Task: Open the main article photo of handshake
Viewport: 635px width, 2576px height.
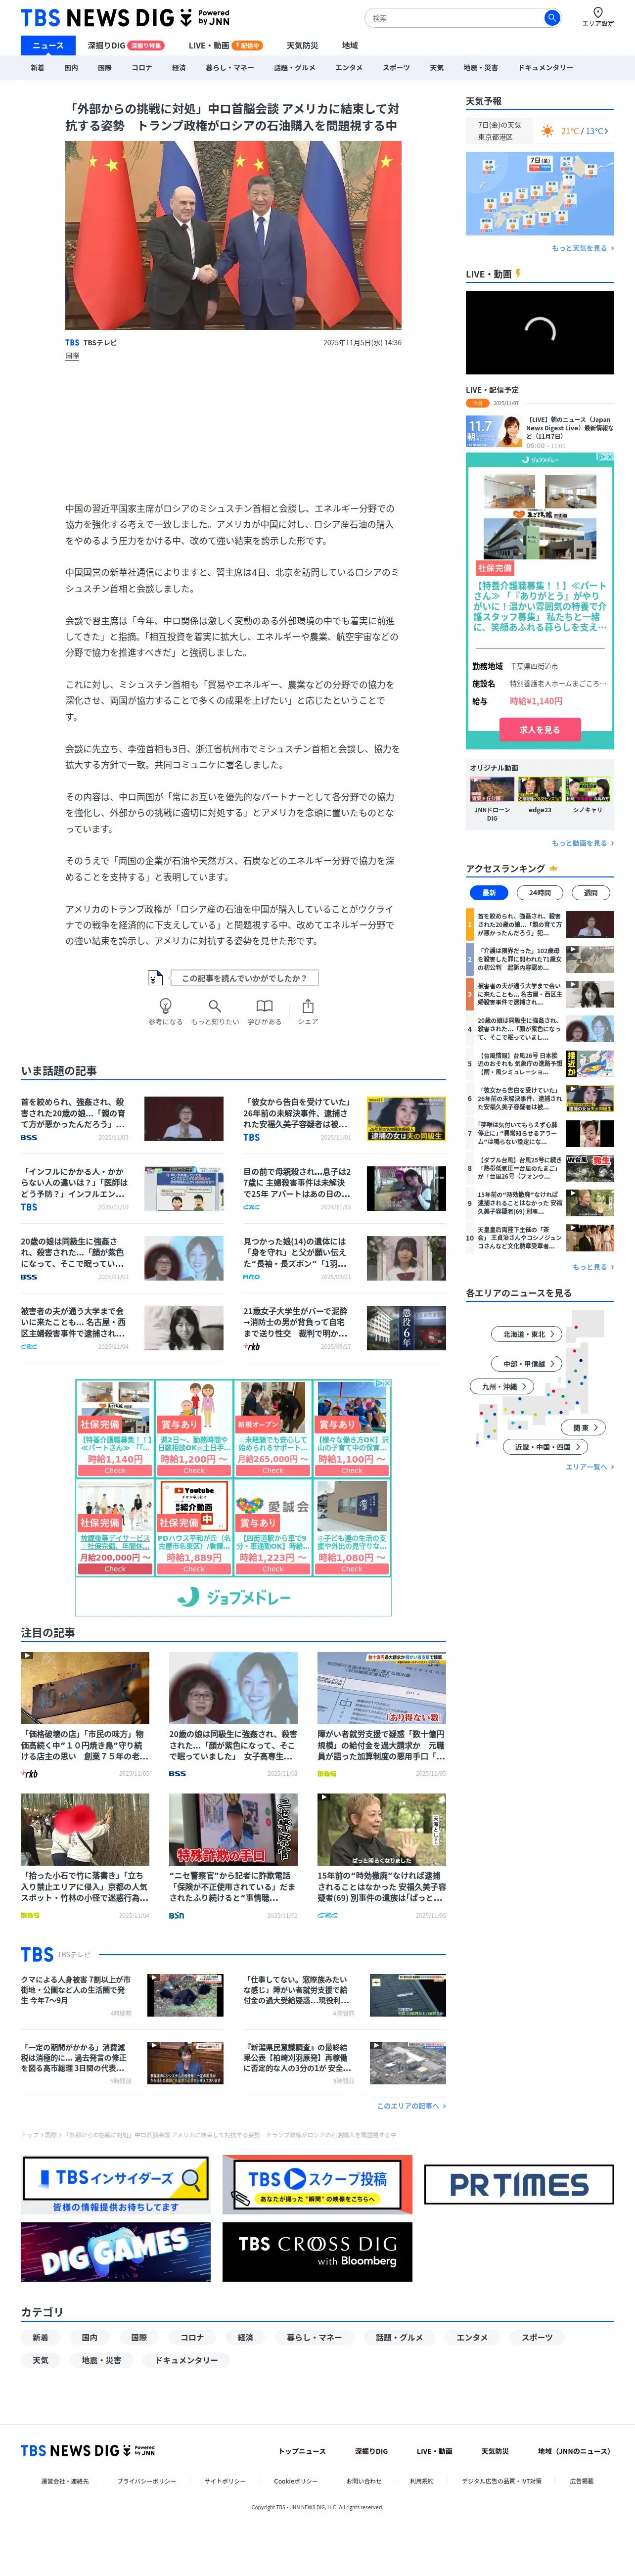Action: [x=233, y=235]
